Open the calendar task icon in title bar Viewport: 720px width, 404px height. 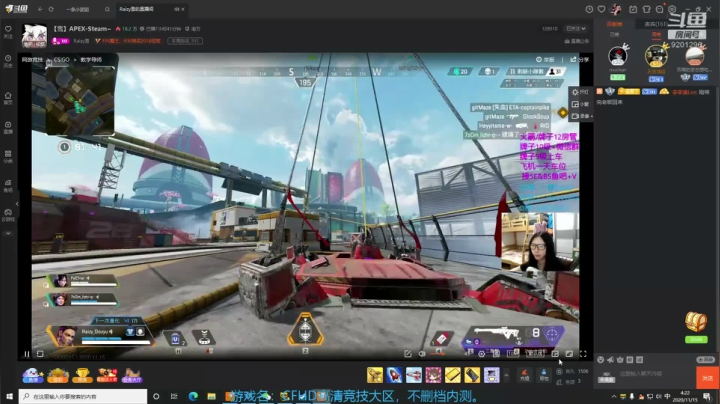coord(633,9)
